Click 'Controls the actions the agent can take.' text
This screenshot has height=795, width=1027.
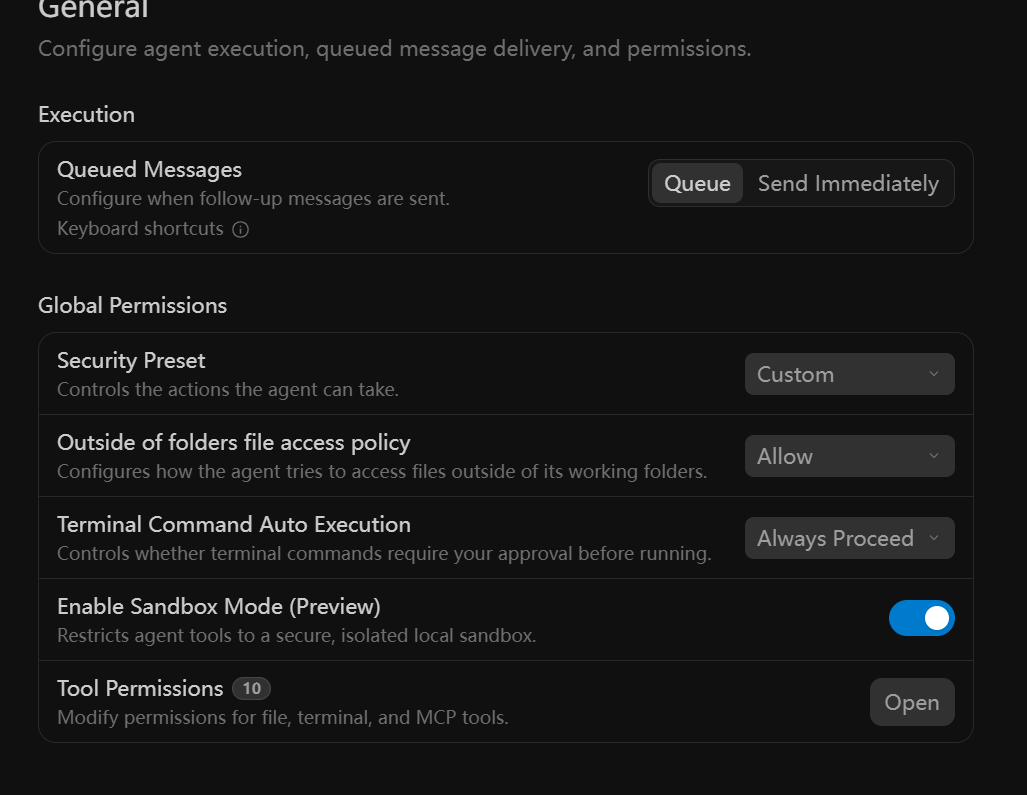pyautogui.click(x=228, y=390)
